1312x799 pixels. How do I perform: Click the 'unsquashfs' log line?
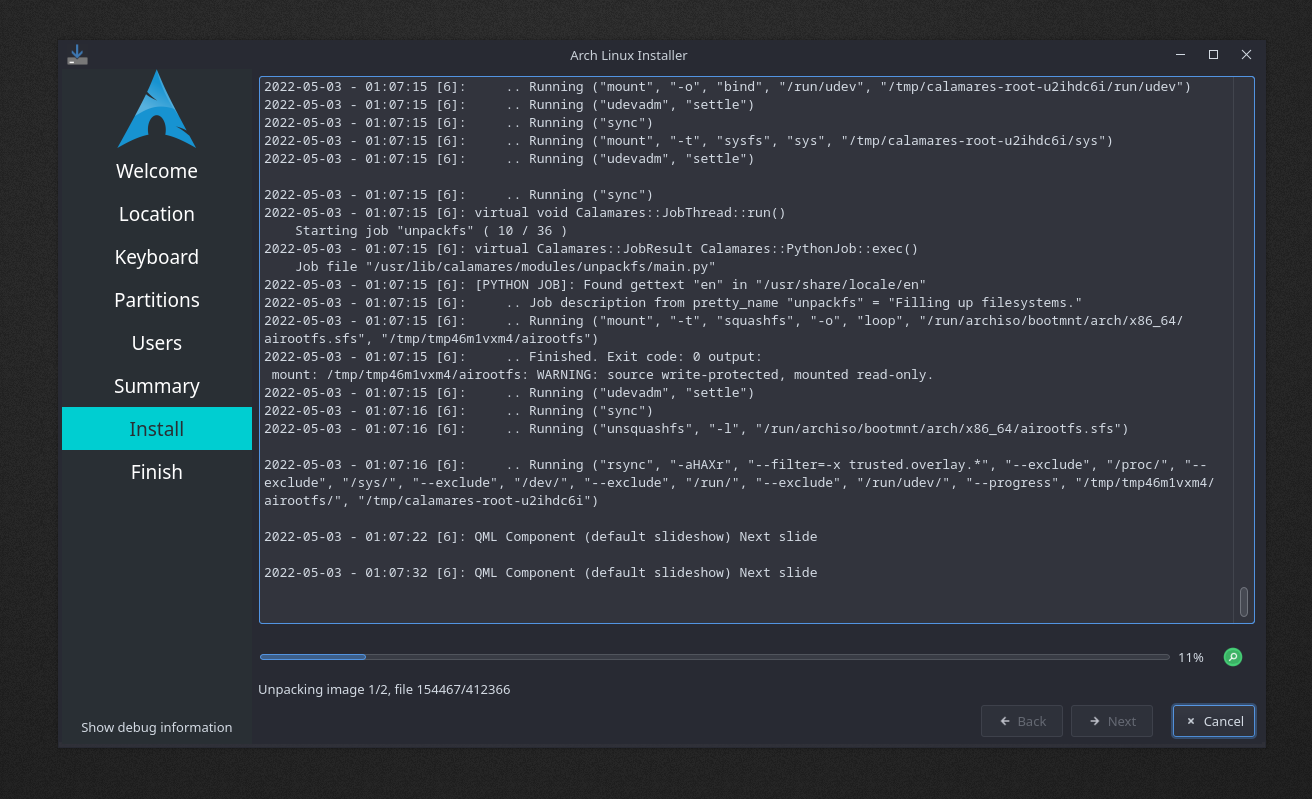696,429
